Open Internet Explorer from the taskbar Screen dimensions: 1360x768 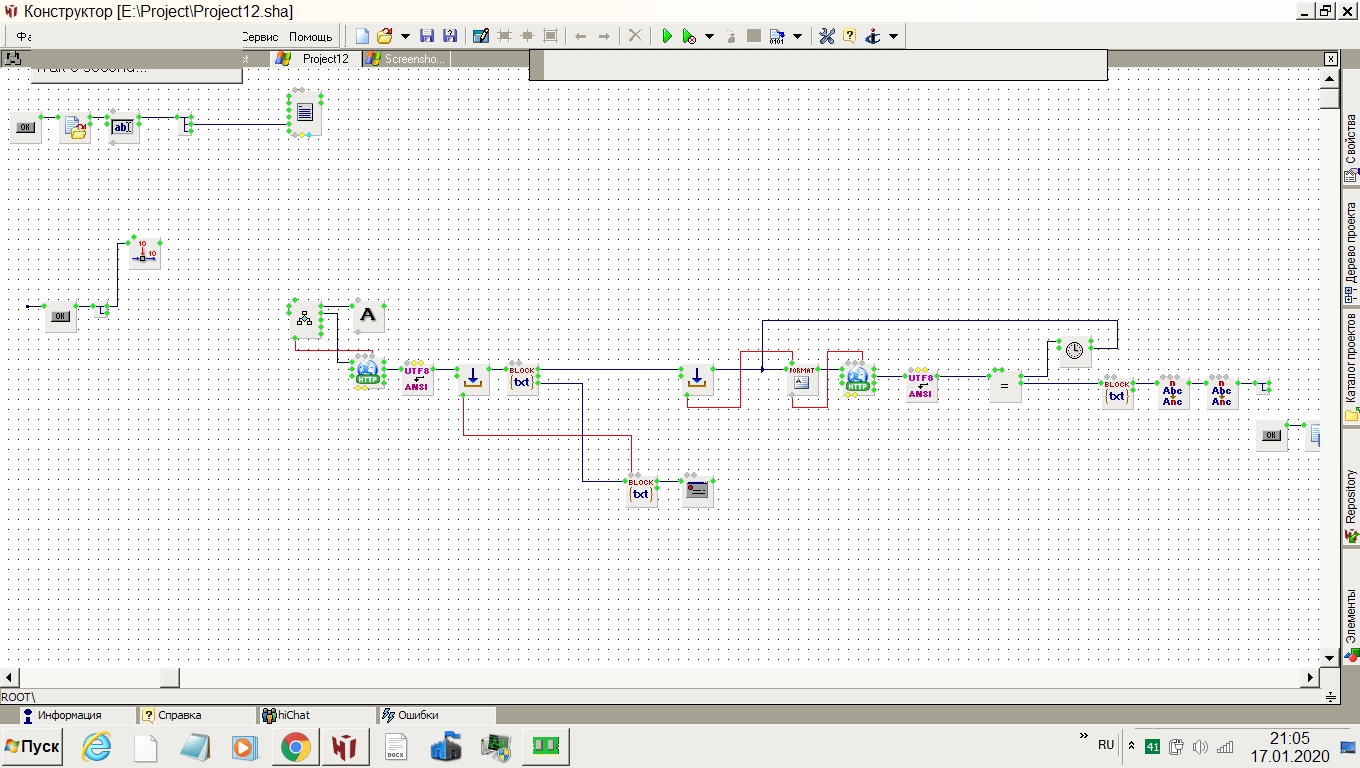pyautogui.click(x=97, y=747)
